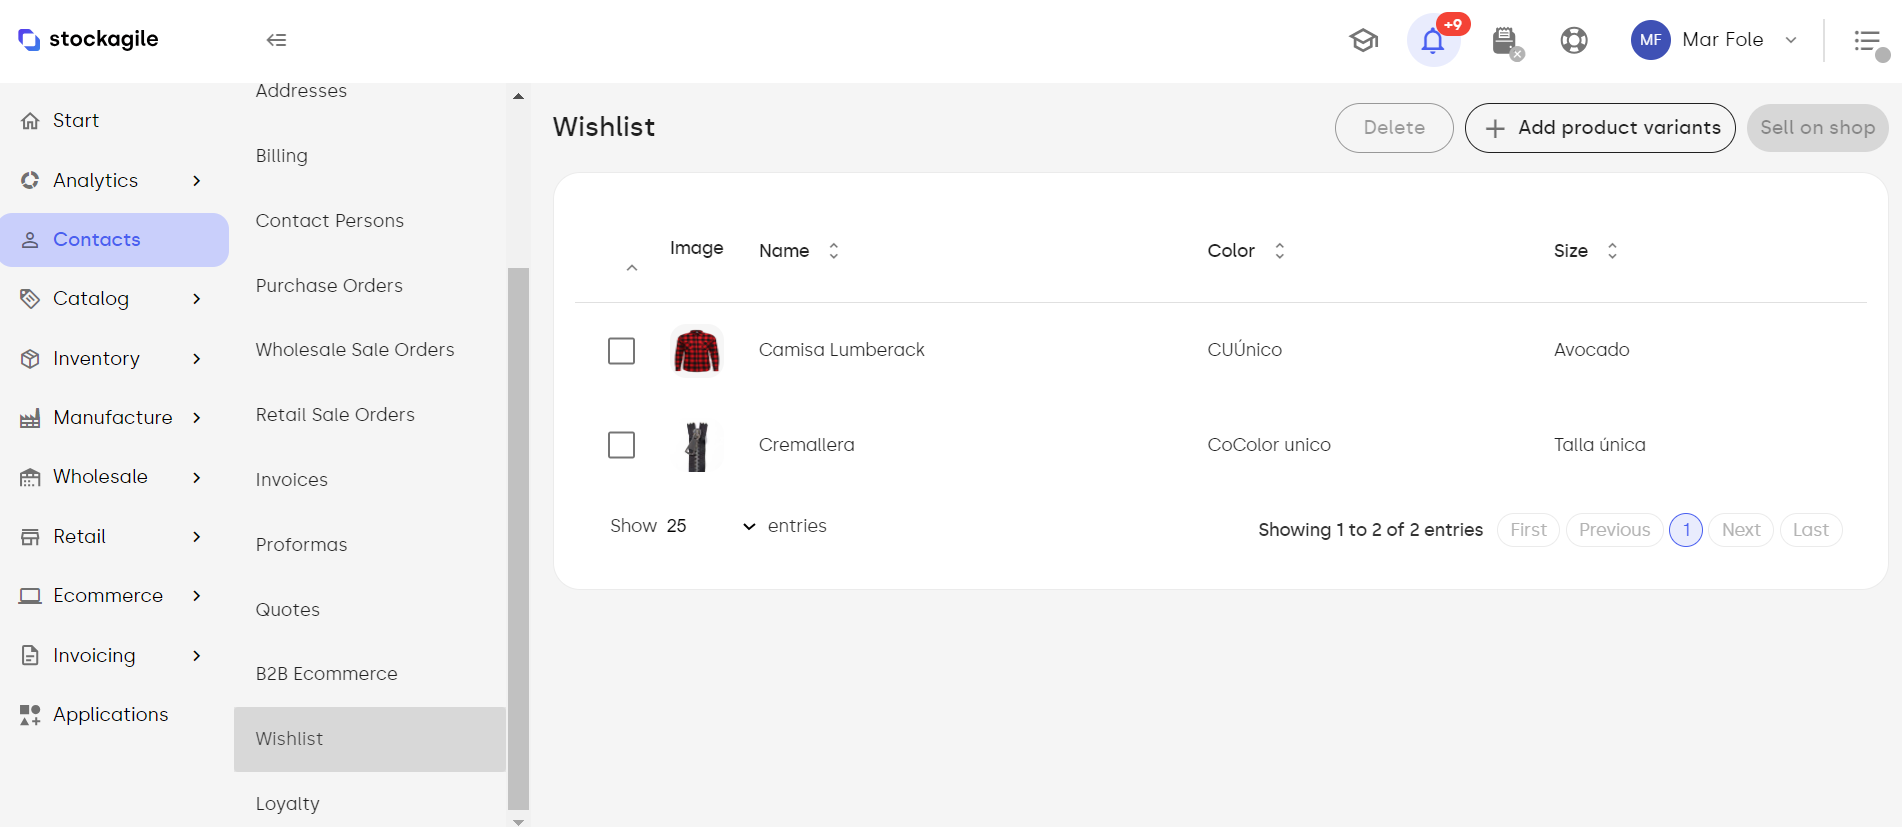Image resolution: width=1902 pixels, height=827 pixels.
Task: Click the Inventory box icon
Action: pyautogui.click(x=30, y=358)
